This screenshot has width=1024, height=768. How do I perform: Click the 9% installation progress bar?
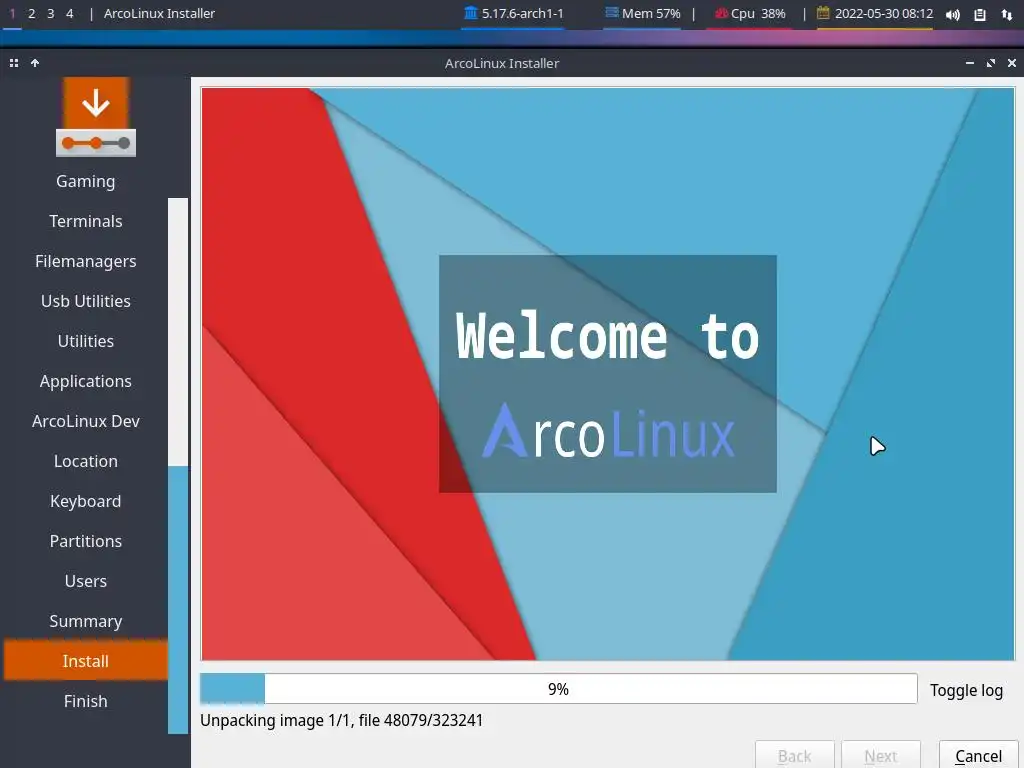coord(558,689)
